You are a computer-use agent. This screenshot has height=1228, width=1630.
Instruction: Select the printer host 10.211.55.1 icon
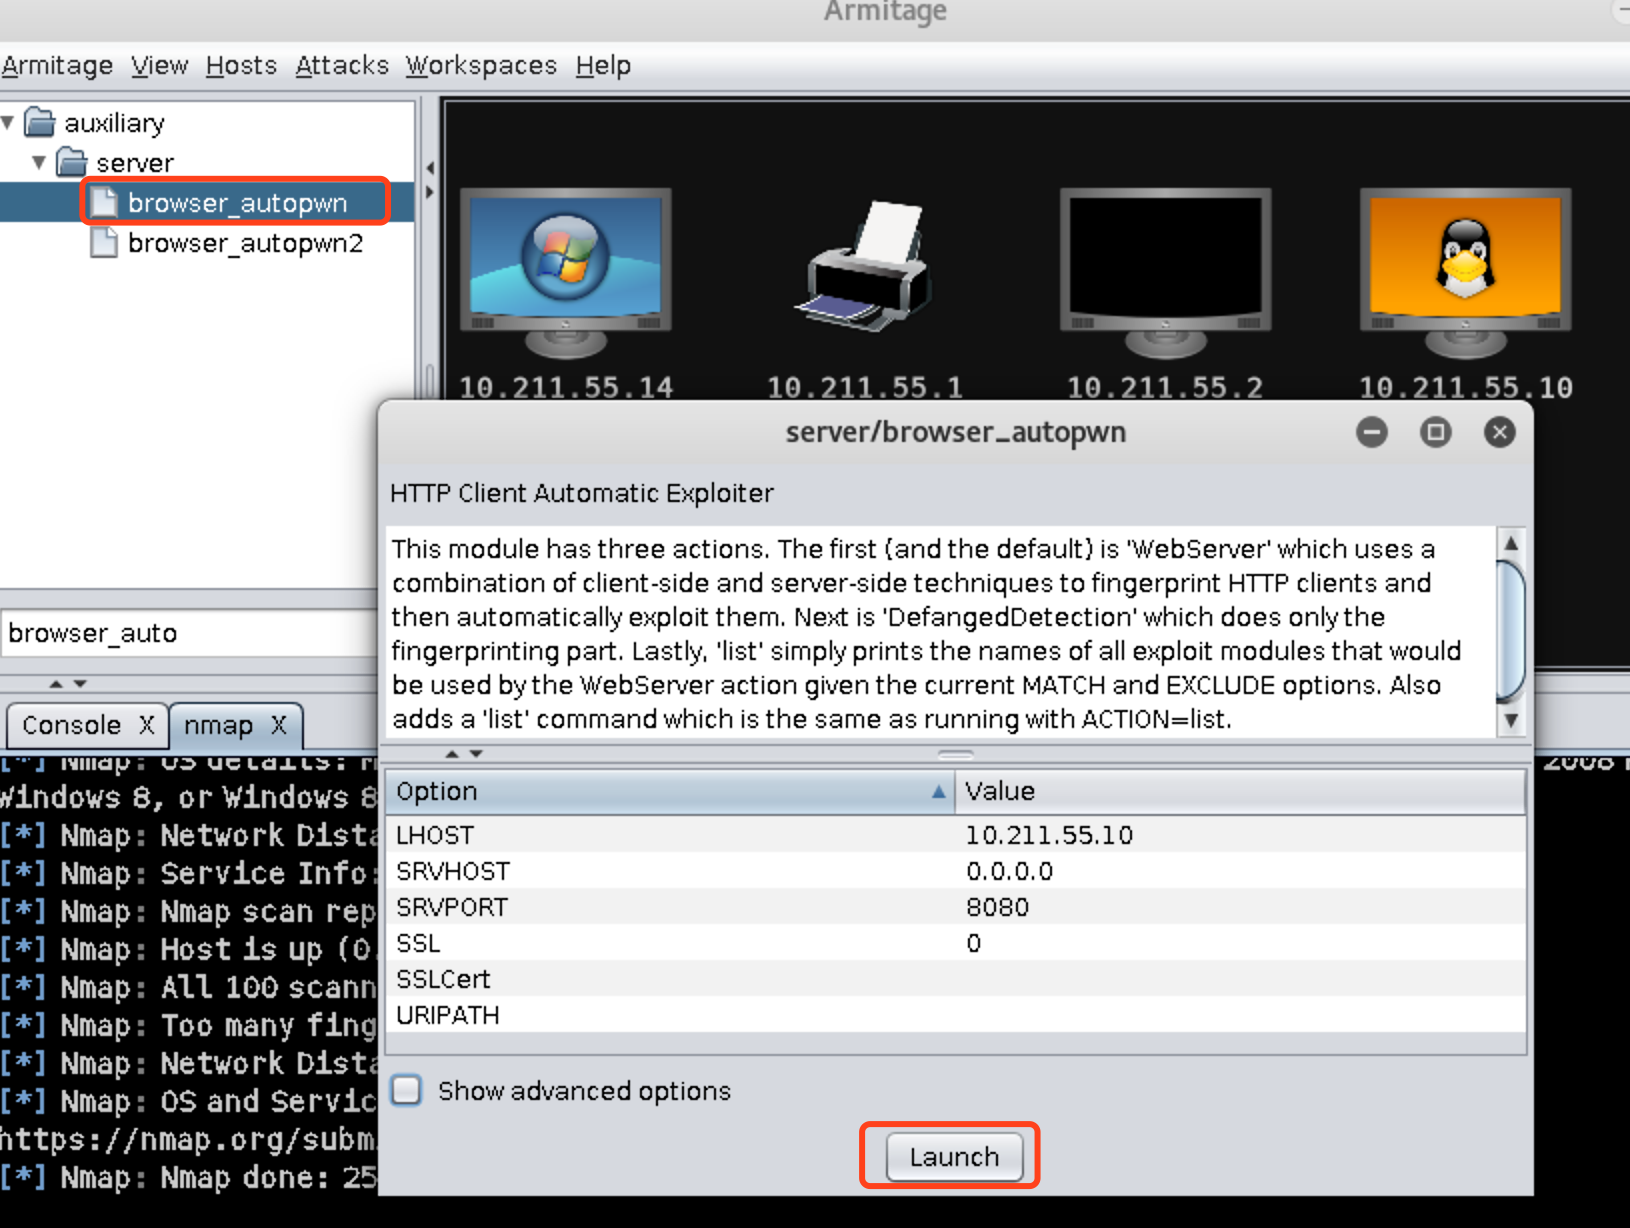click(x=865, y=267)
